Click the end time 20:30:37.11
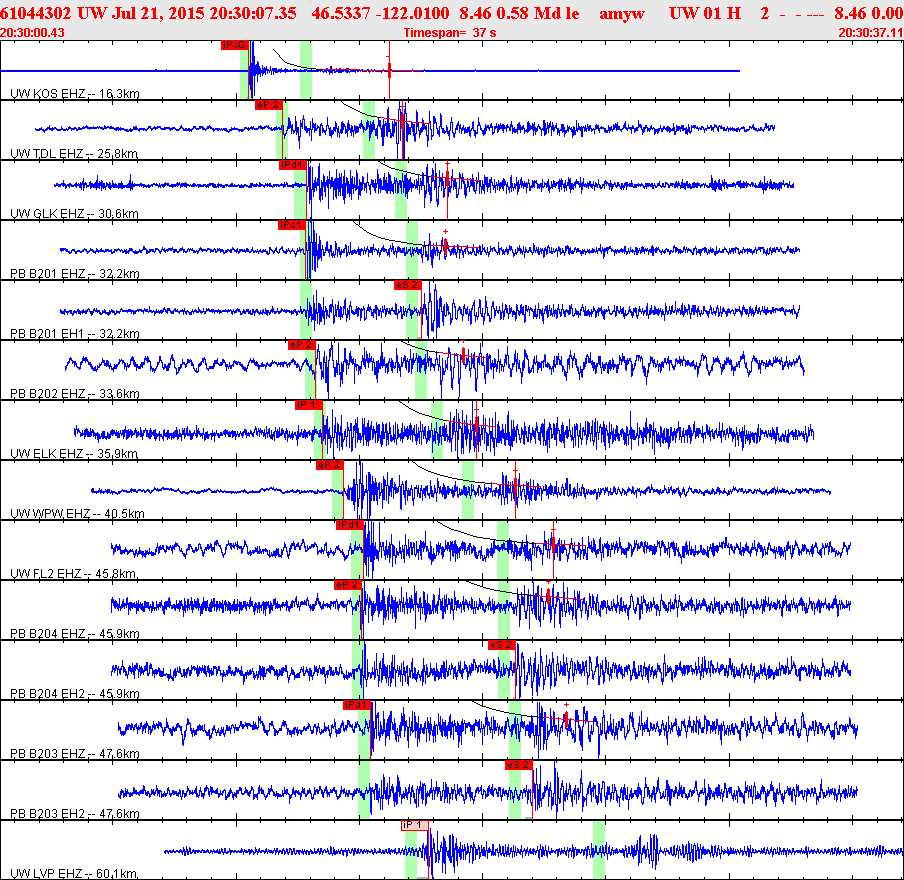 (871, 33)
